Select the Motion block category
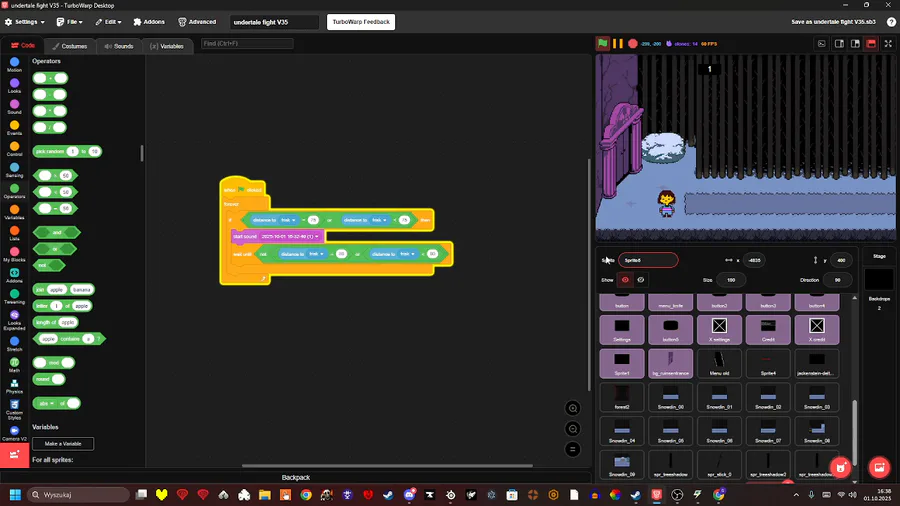 pos(14,64)
